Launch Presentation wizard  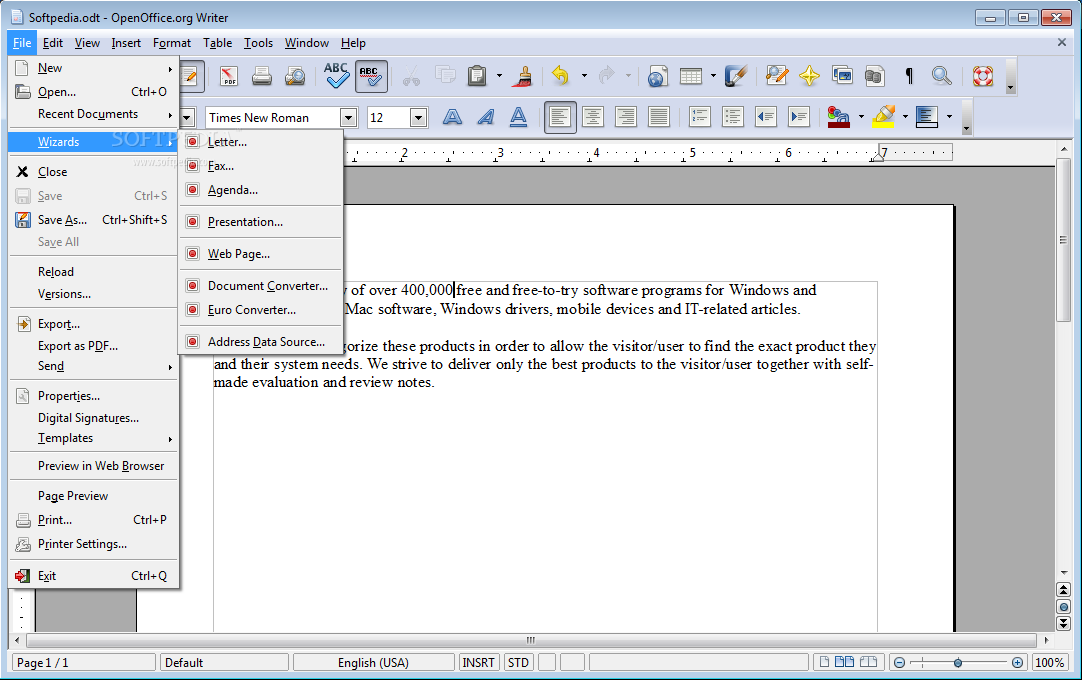pyautogui.click(x=261, y=222)
